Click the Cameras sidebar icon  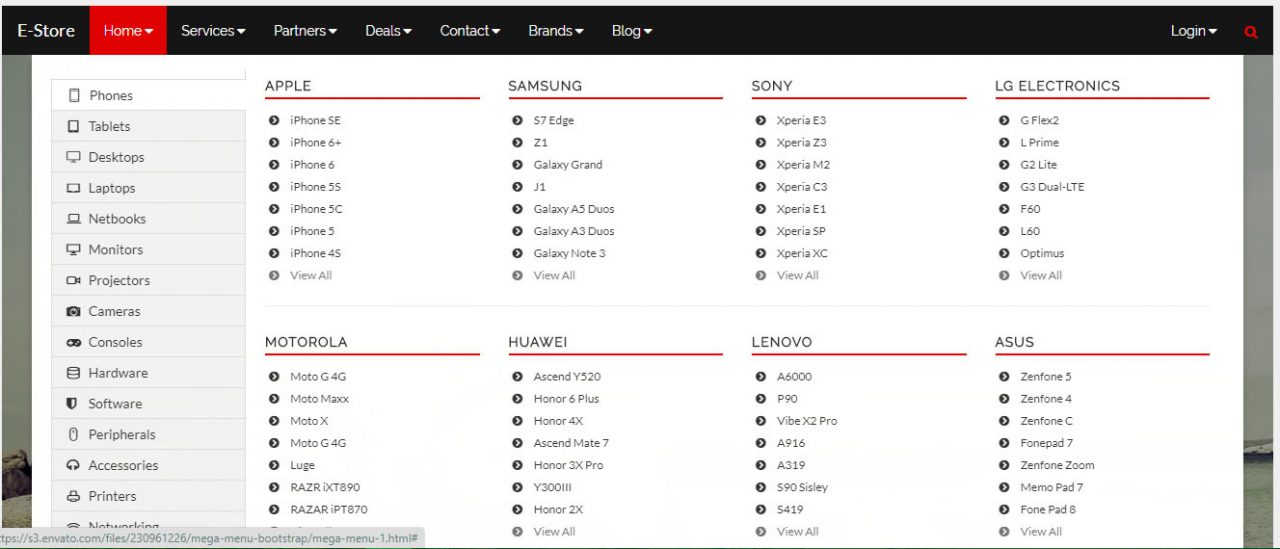[x=73, y=312]
